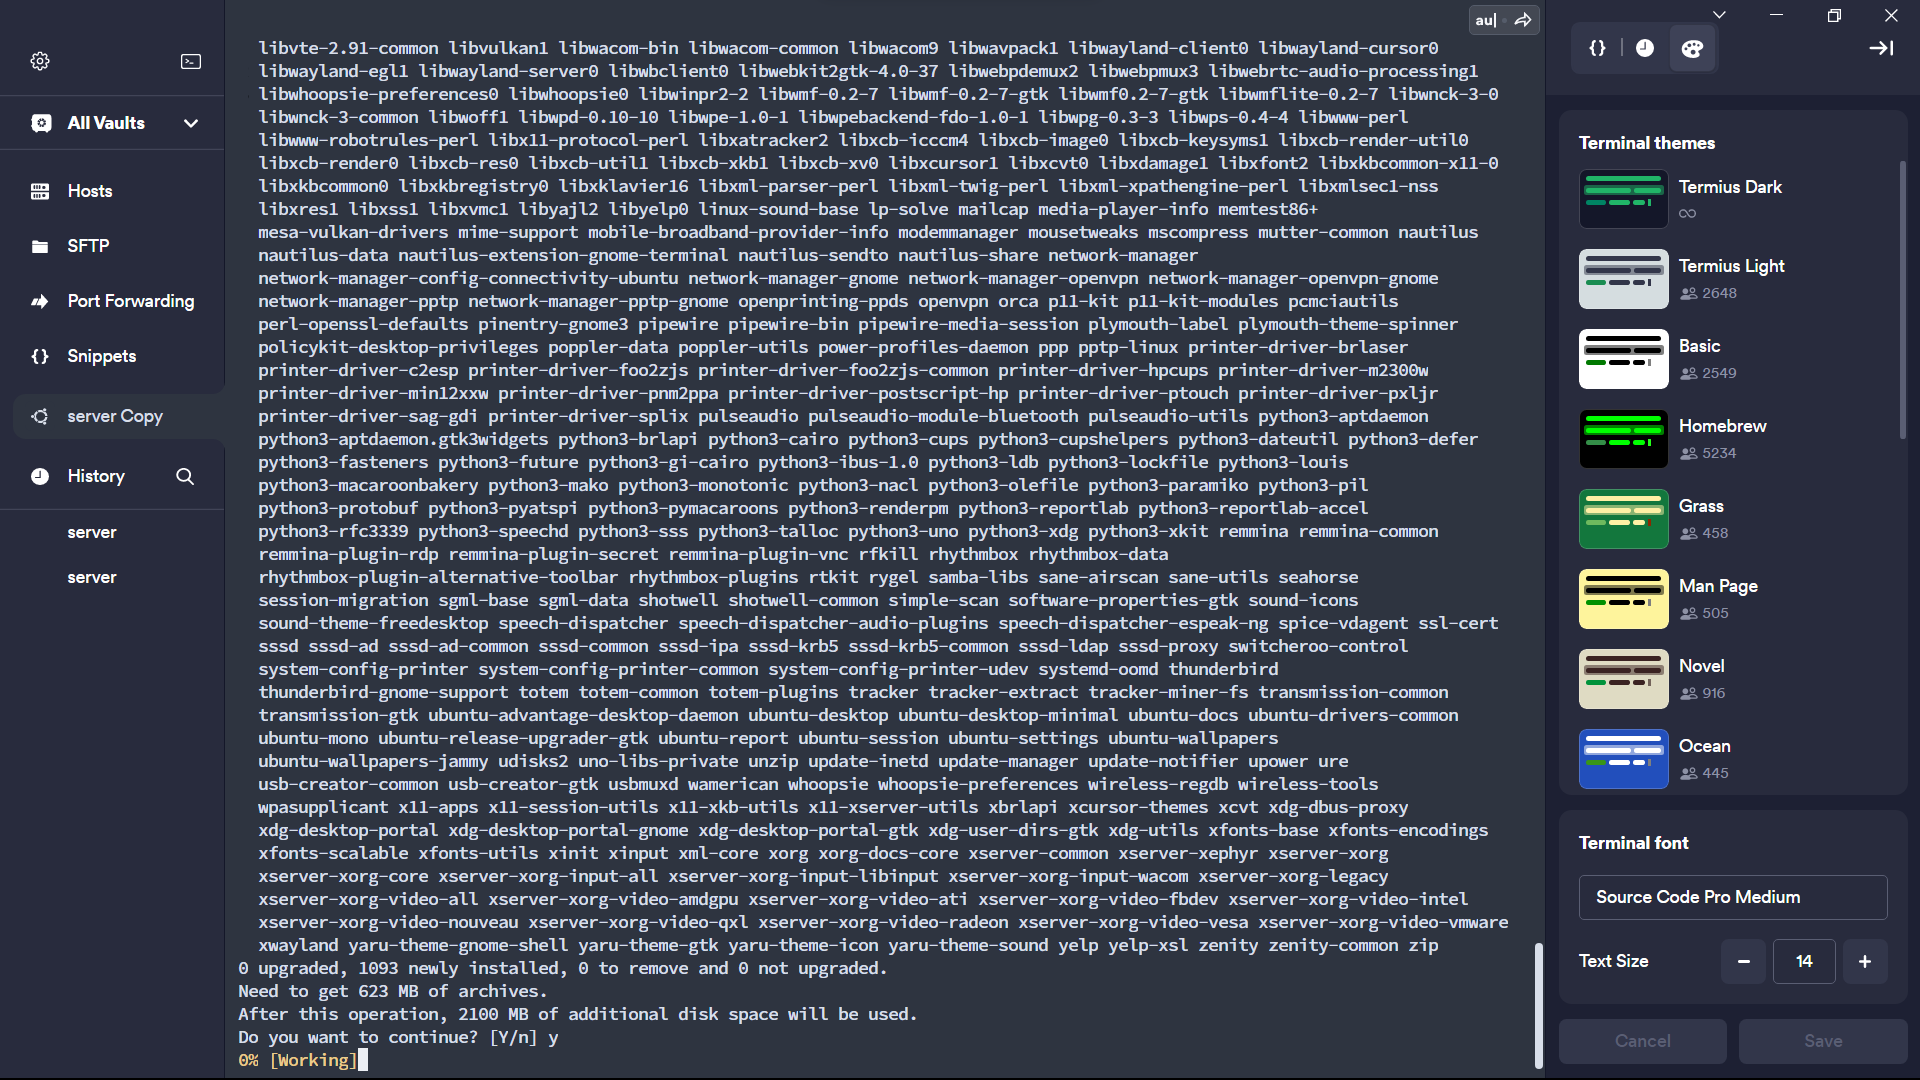The width and height of the screenshot is (1920, 1080).
Task: Select the Novel terminal theme
Action: click(x=1733, y=678)
